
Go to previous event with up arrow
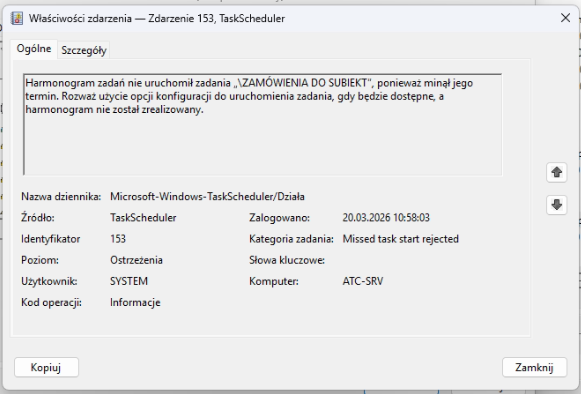557,172
